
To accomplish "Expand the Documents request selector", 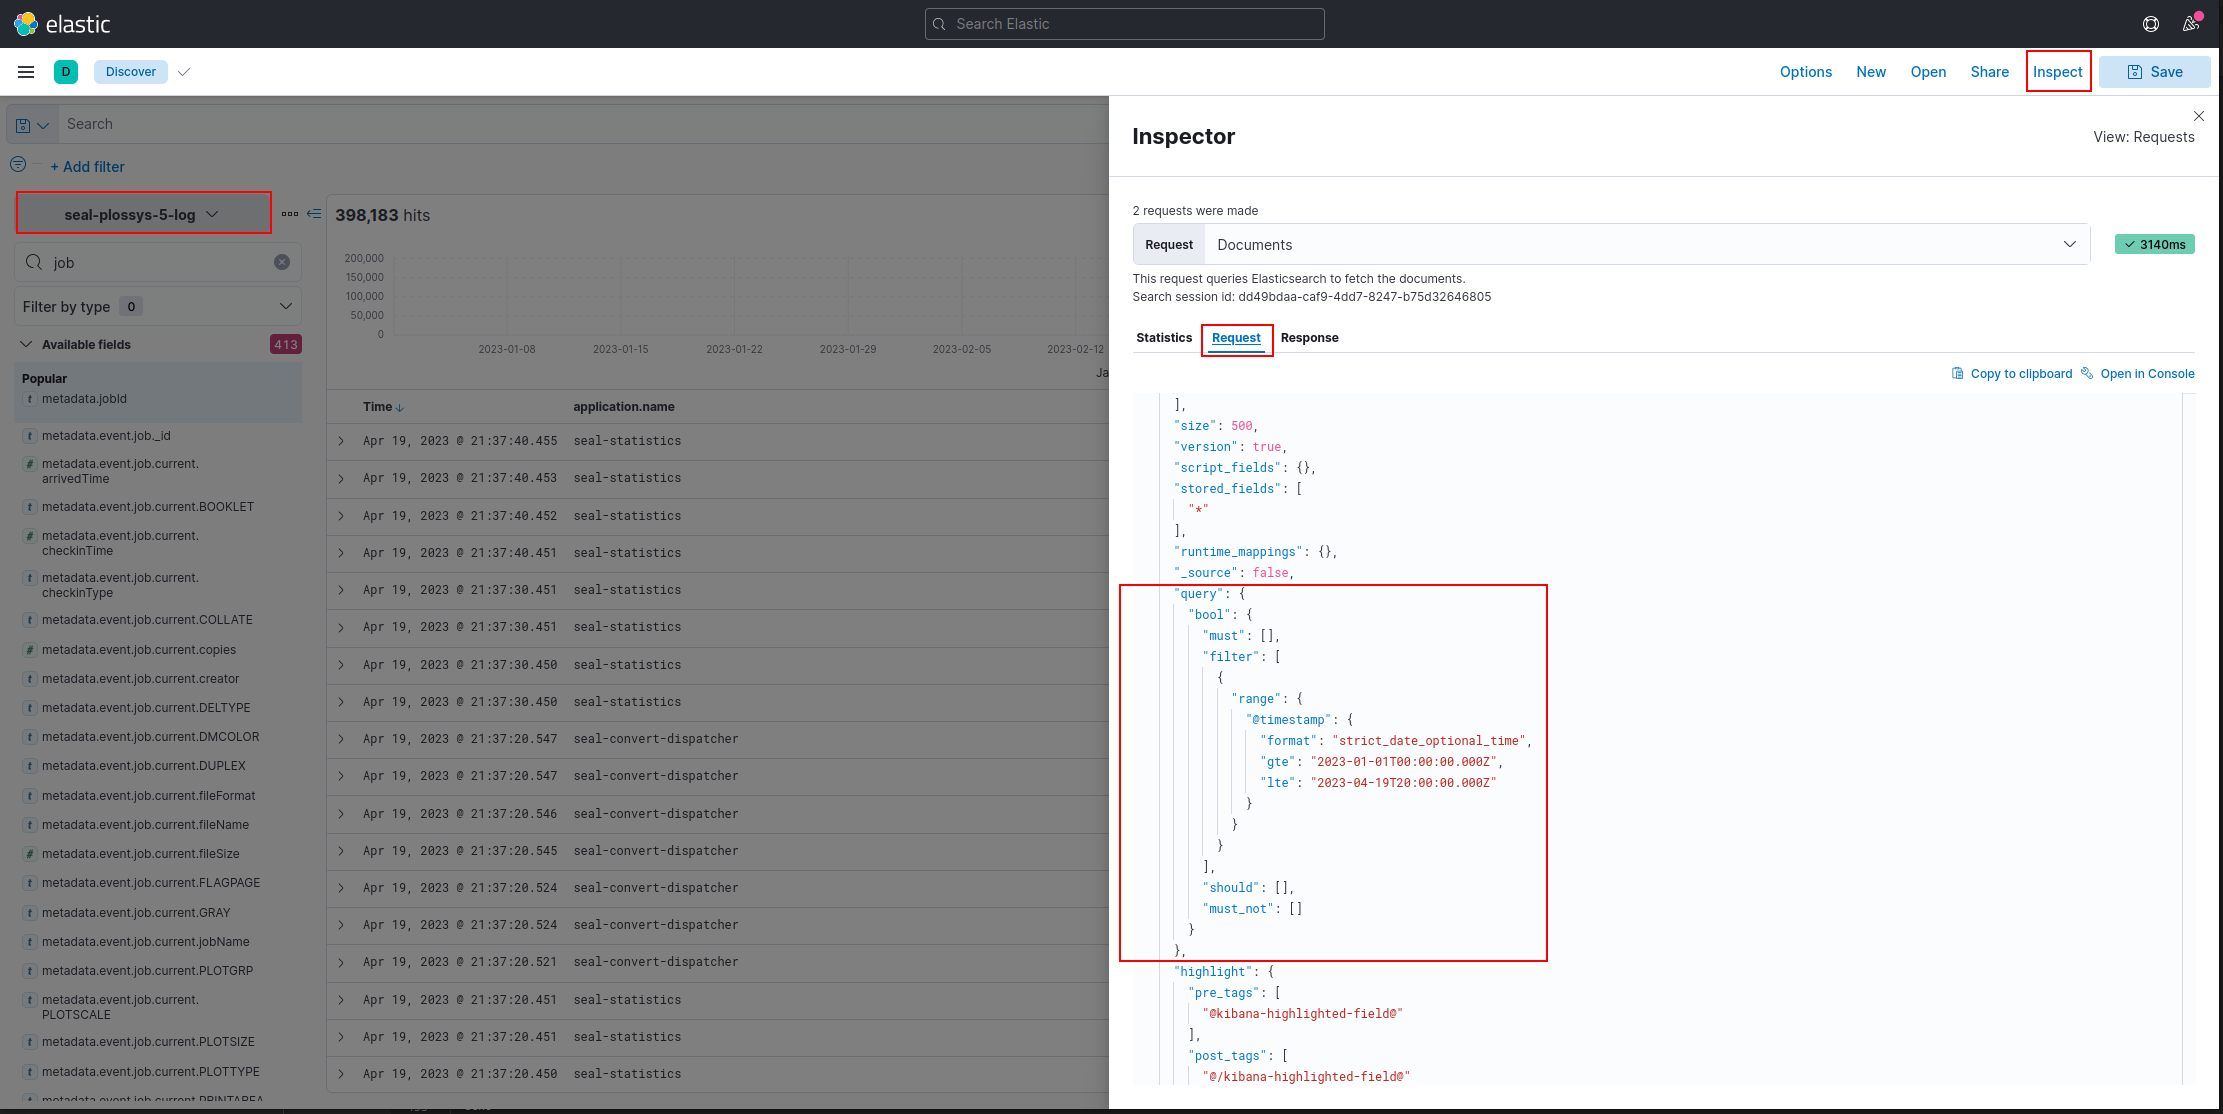I will (2069, 244).
